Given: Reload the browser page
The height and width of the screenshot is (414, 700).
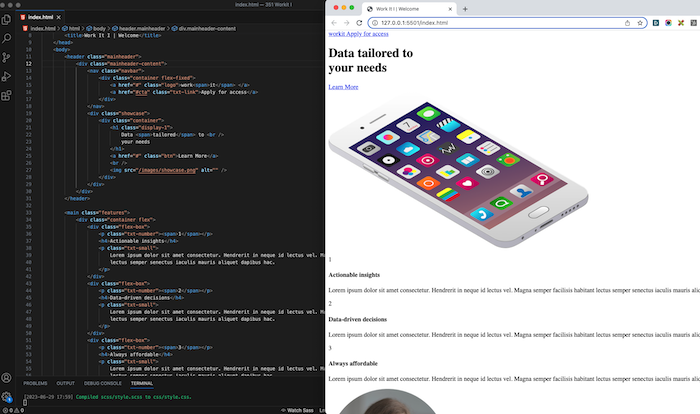Looking at the screenshot, I should tap(359, 23).
